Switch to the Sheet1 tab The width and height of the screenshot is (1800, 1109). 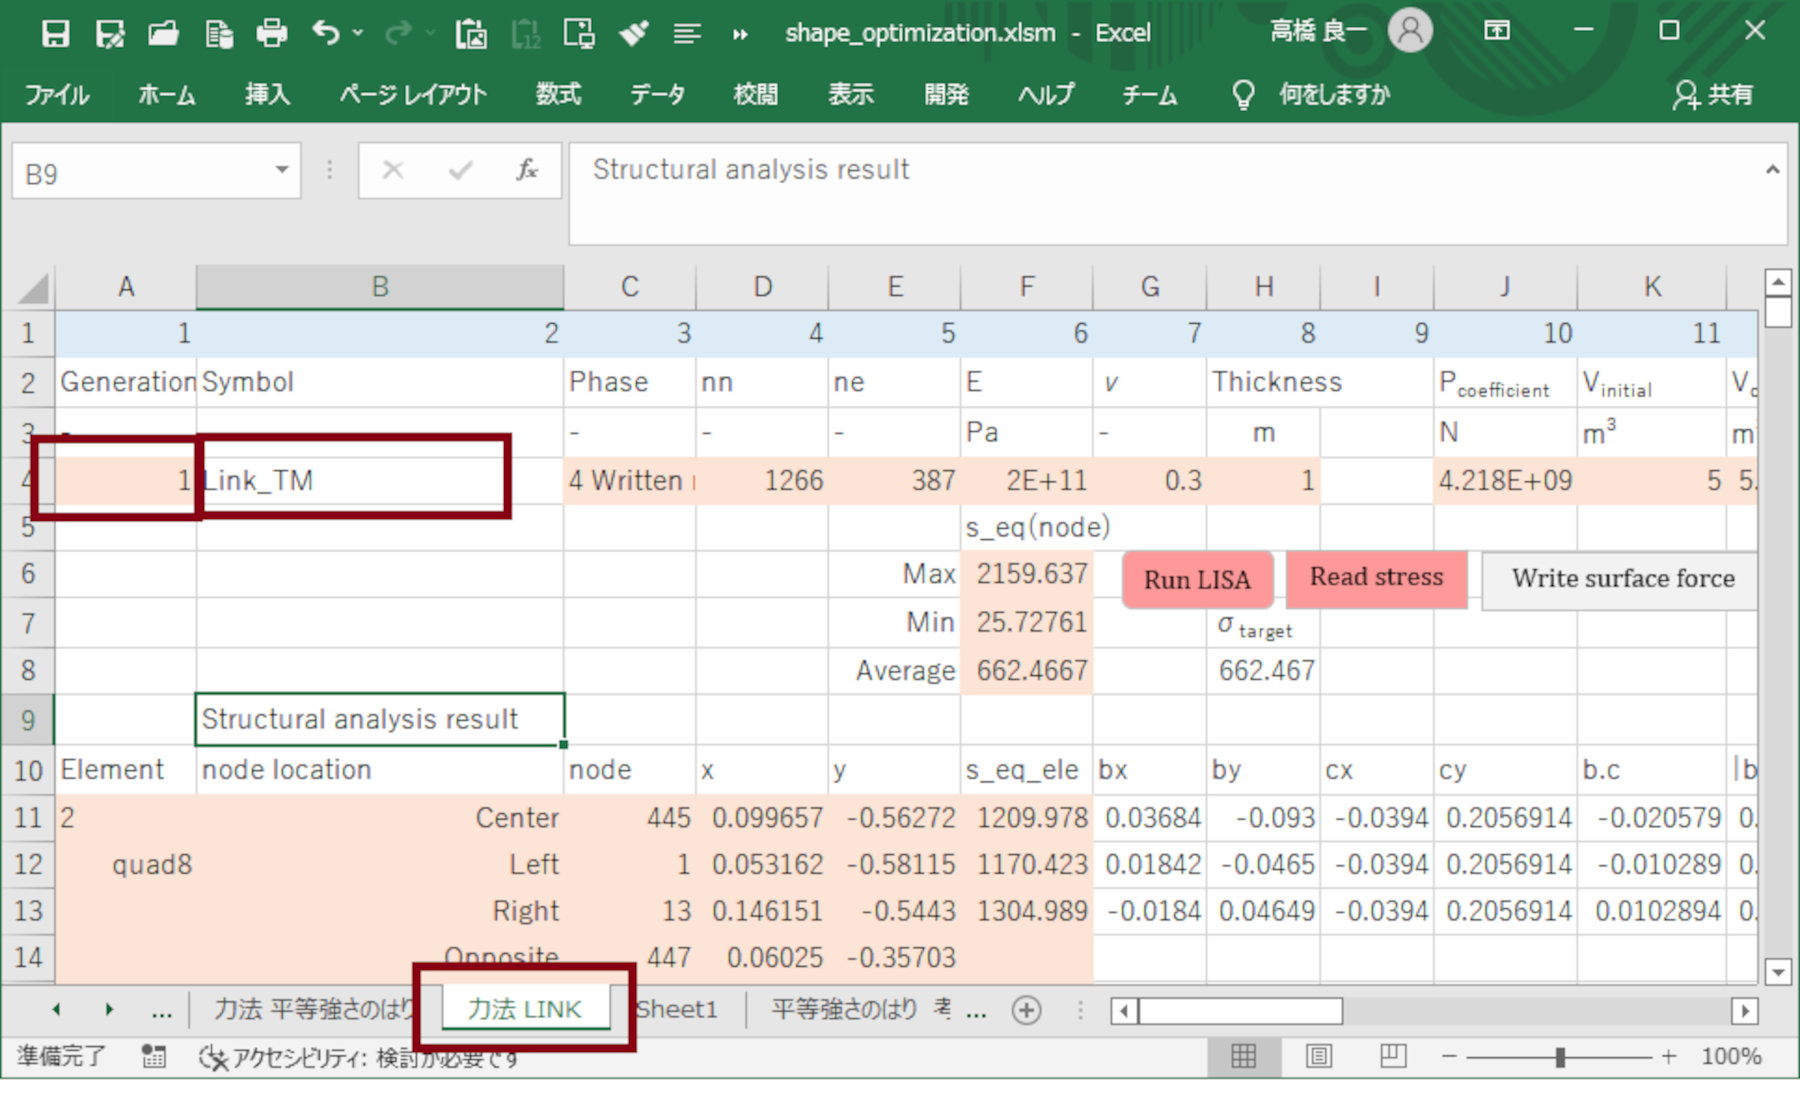tap(677, 1010)
